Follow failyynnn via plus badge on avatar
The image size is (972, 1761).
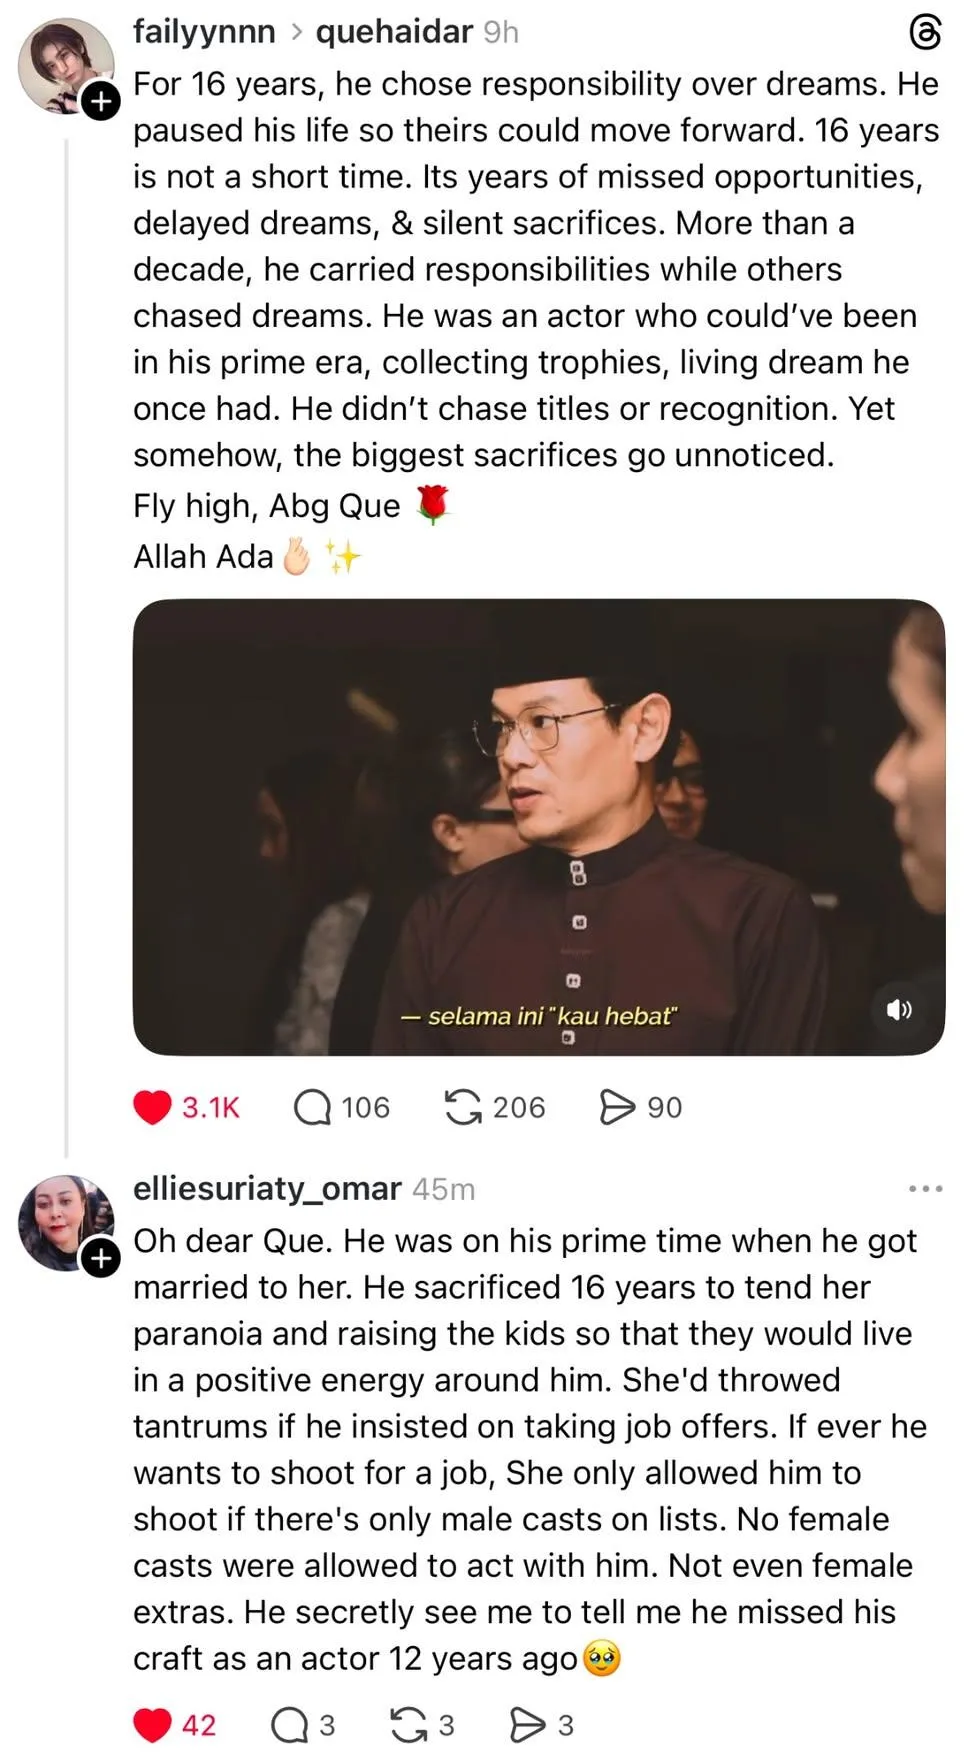click(x=101, y=101)
